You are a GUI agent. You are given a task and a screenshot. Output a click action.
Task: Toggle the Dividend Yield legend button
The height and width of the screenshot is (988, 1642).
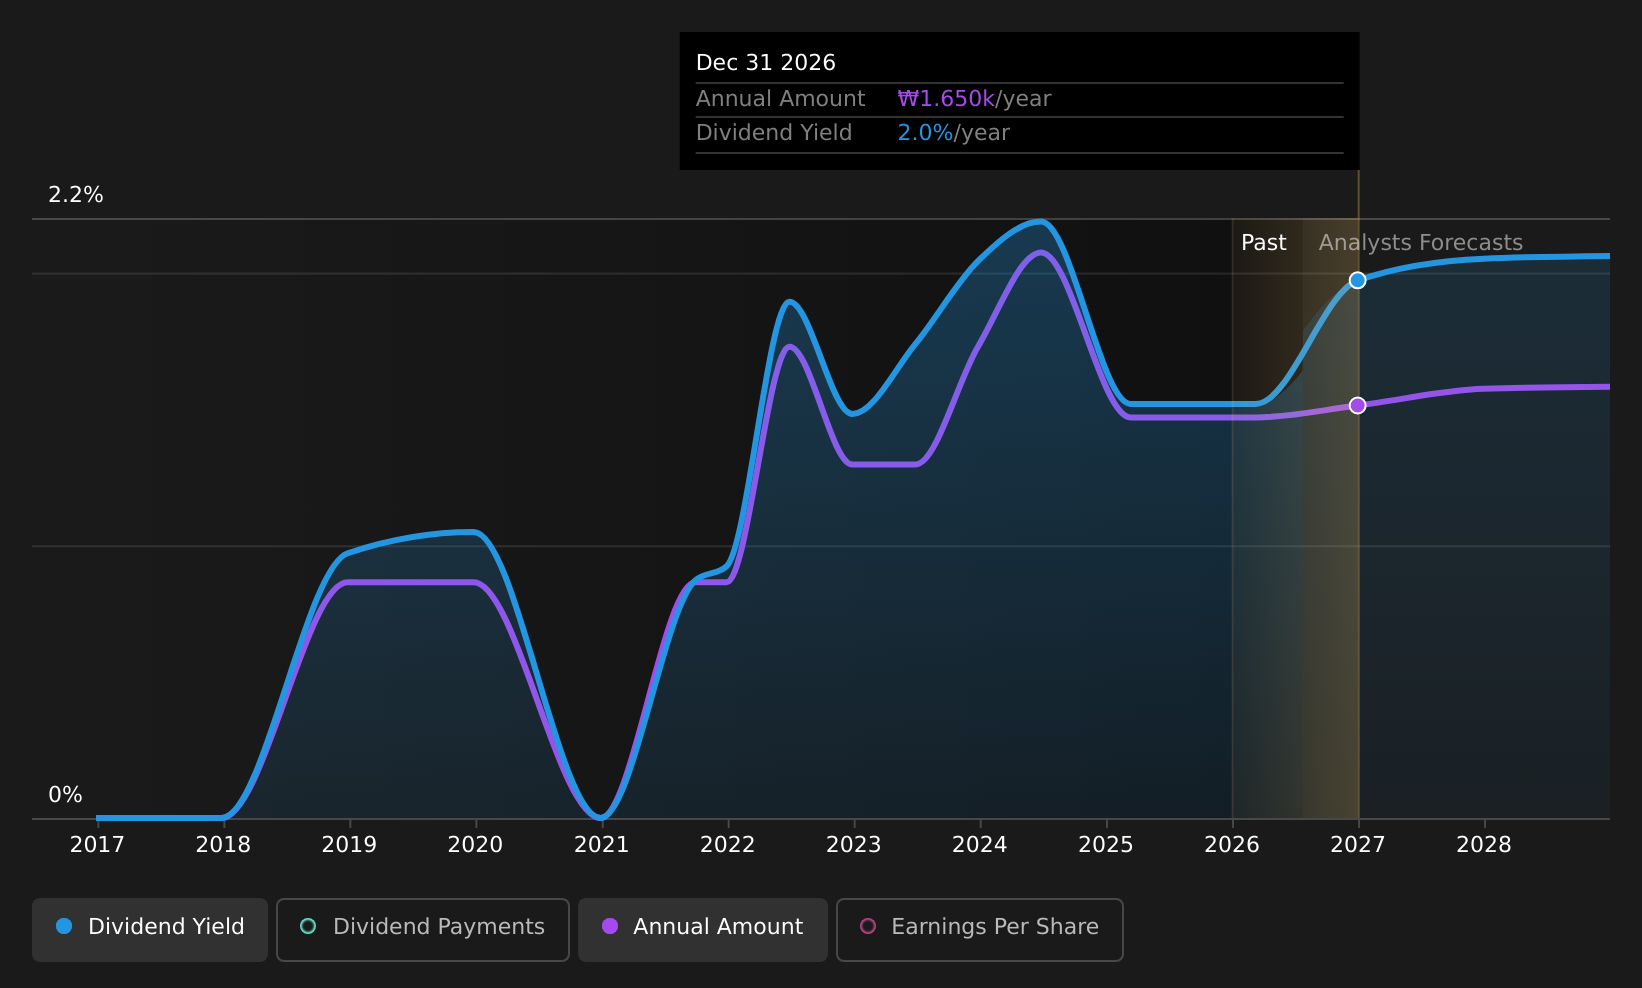[150, 929]
